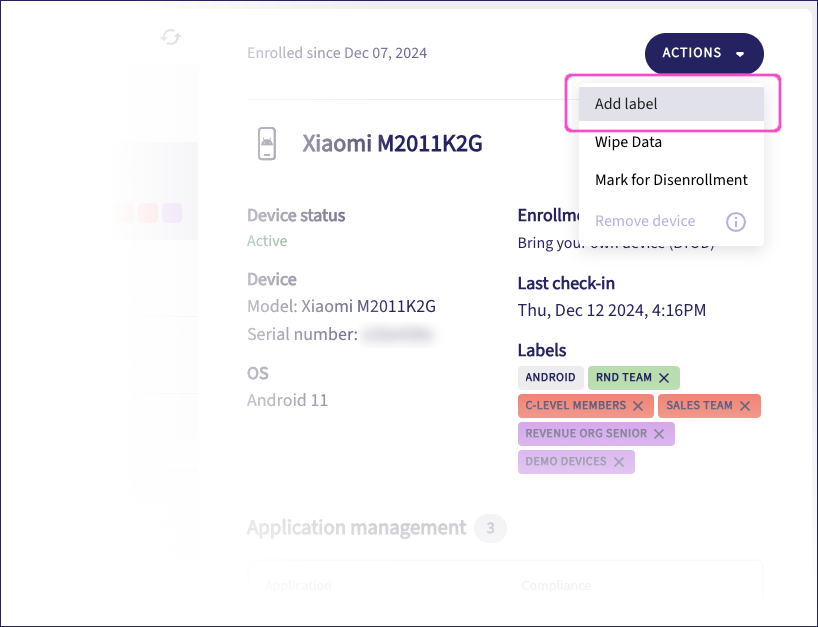The image size is (818, 627).
Task: Click the Android phone device icon
Action: pos(266,144)
